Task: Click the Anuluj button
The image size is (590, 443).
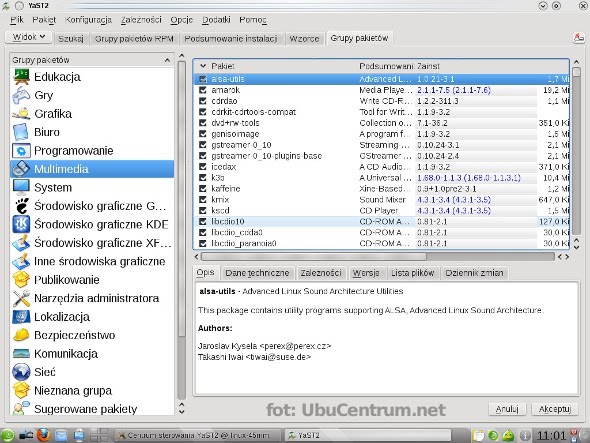Action: coord(507,409)
